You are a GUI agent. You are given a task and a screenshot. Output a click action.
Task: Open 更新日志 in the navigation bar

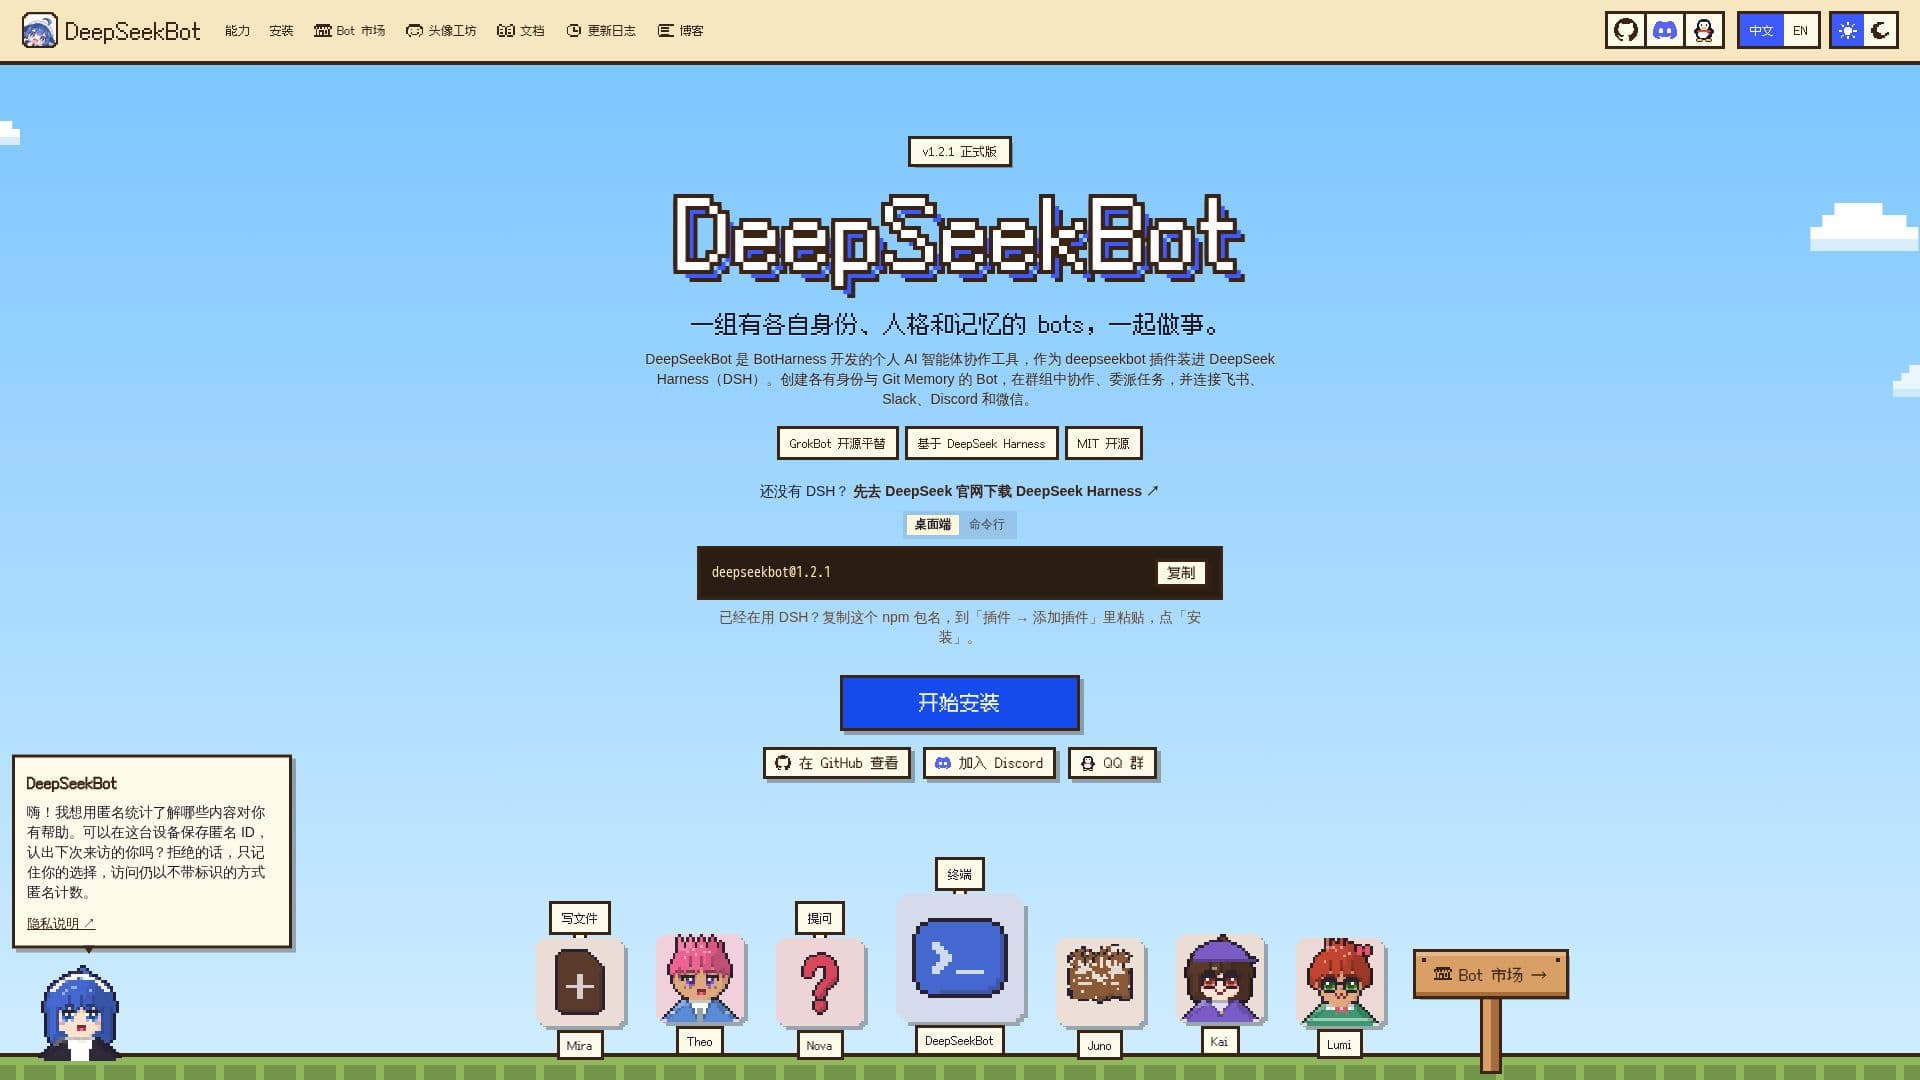(x=601, y=31)
